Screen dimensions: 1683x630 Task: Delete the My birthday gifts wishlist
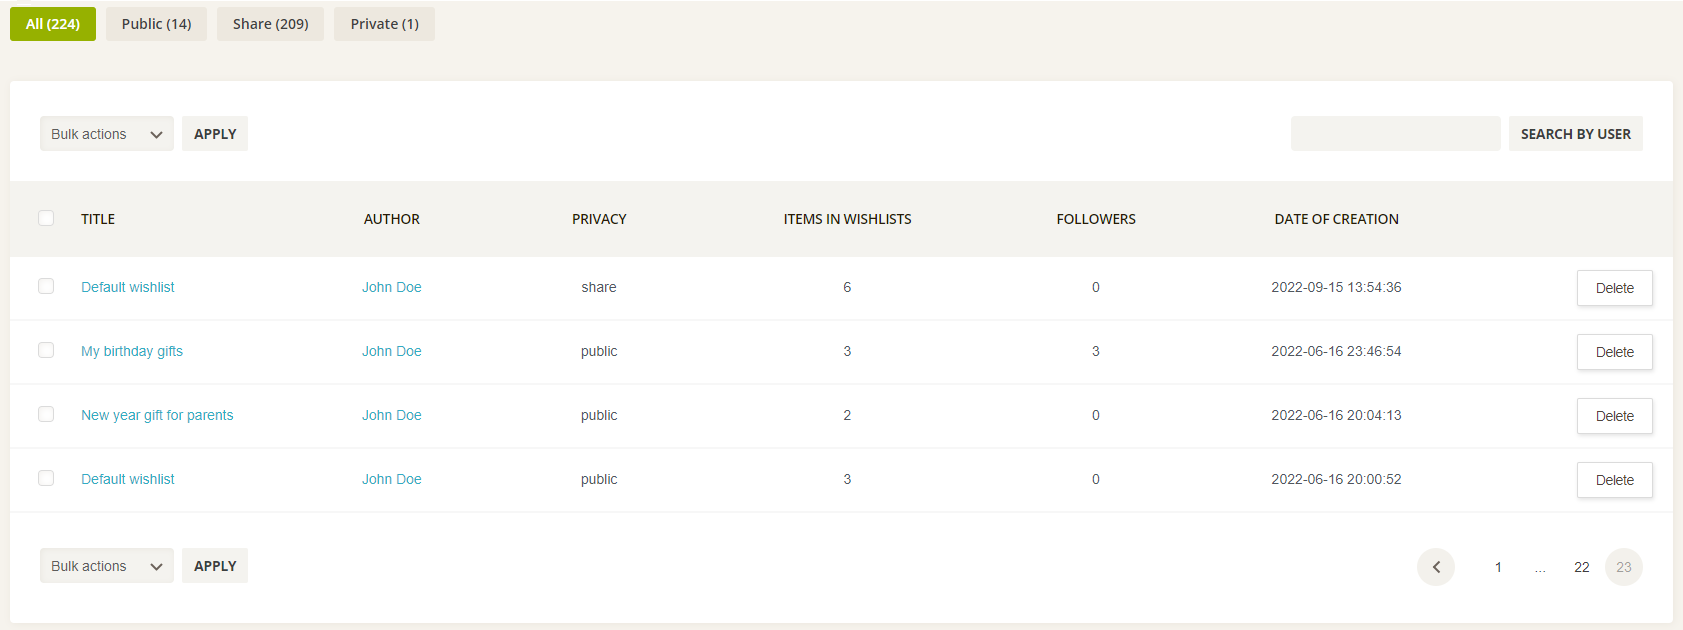coord(1614,352)
